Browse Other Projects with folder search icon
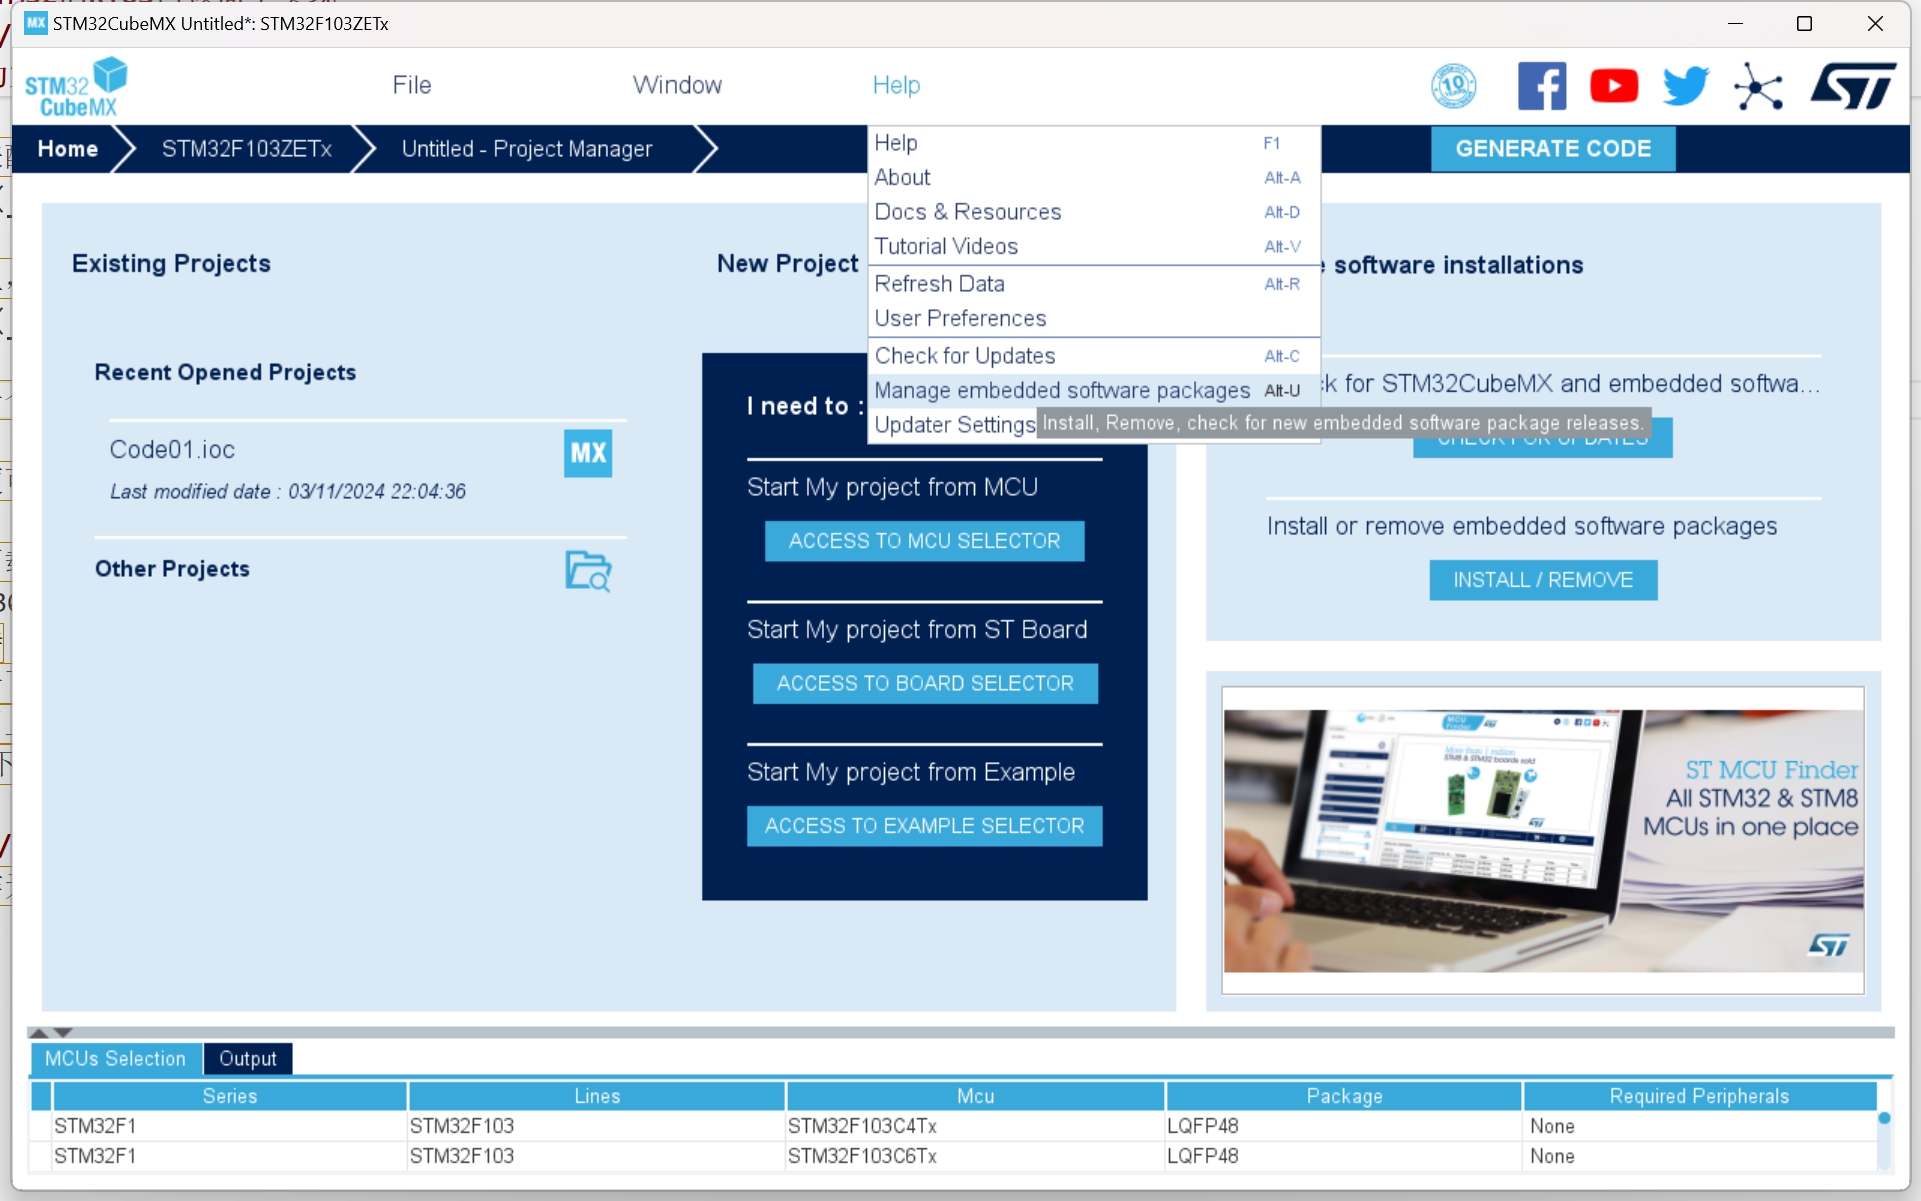The width and height of the screenshot is (1921, 1201). pyautogui.click(x=588, y=571)
